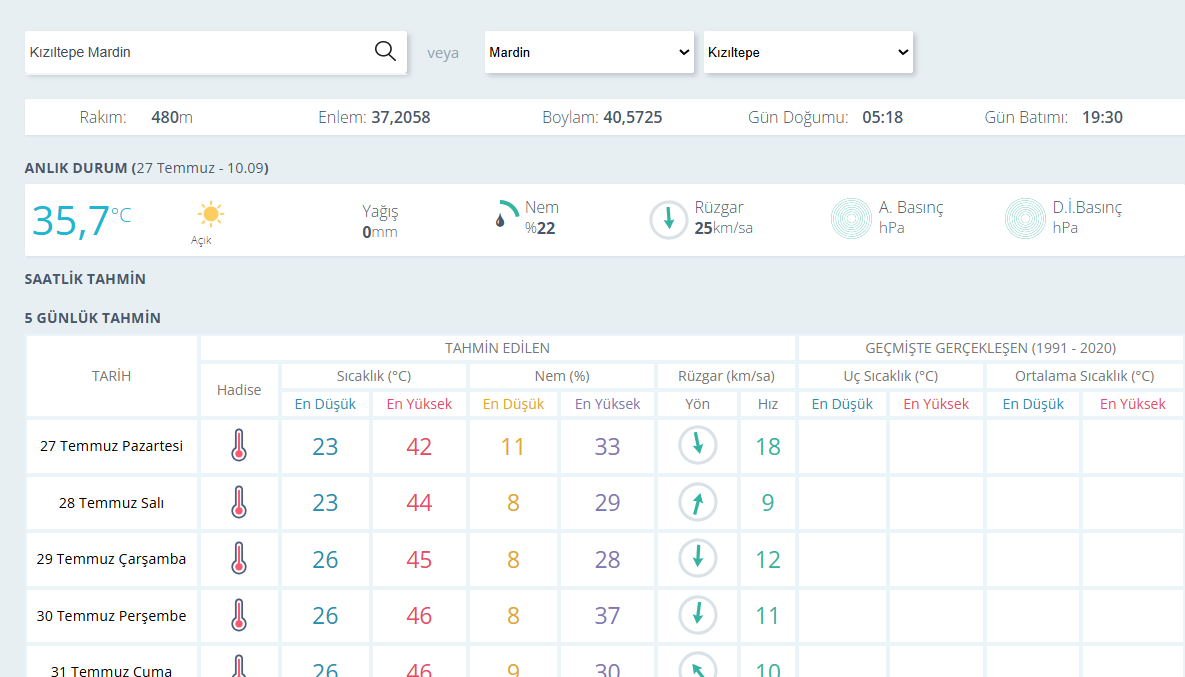Click wind arrow for 30 Temmuz Perşembe
The image size is (1185, 677).
[x=698, y=615]
